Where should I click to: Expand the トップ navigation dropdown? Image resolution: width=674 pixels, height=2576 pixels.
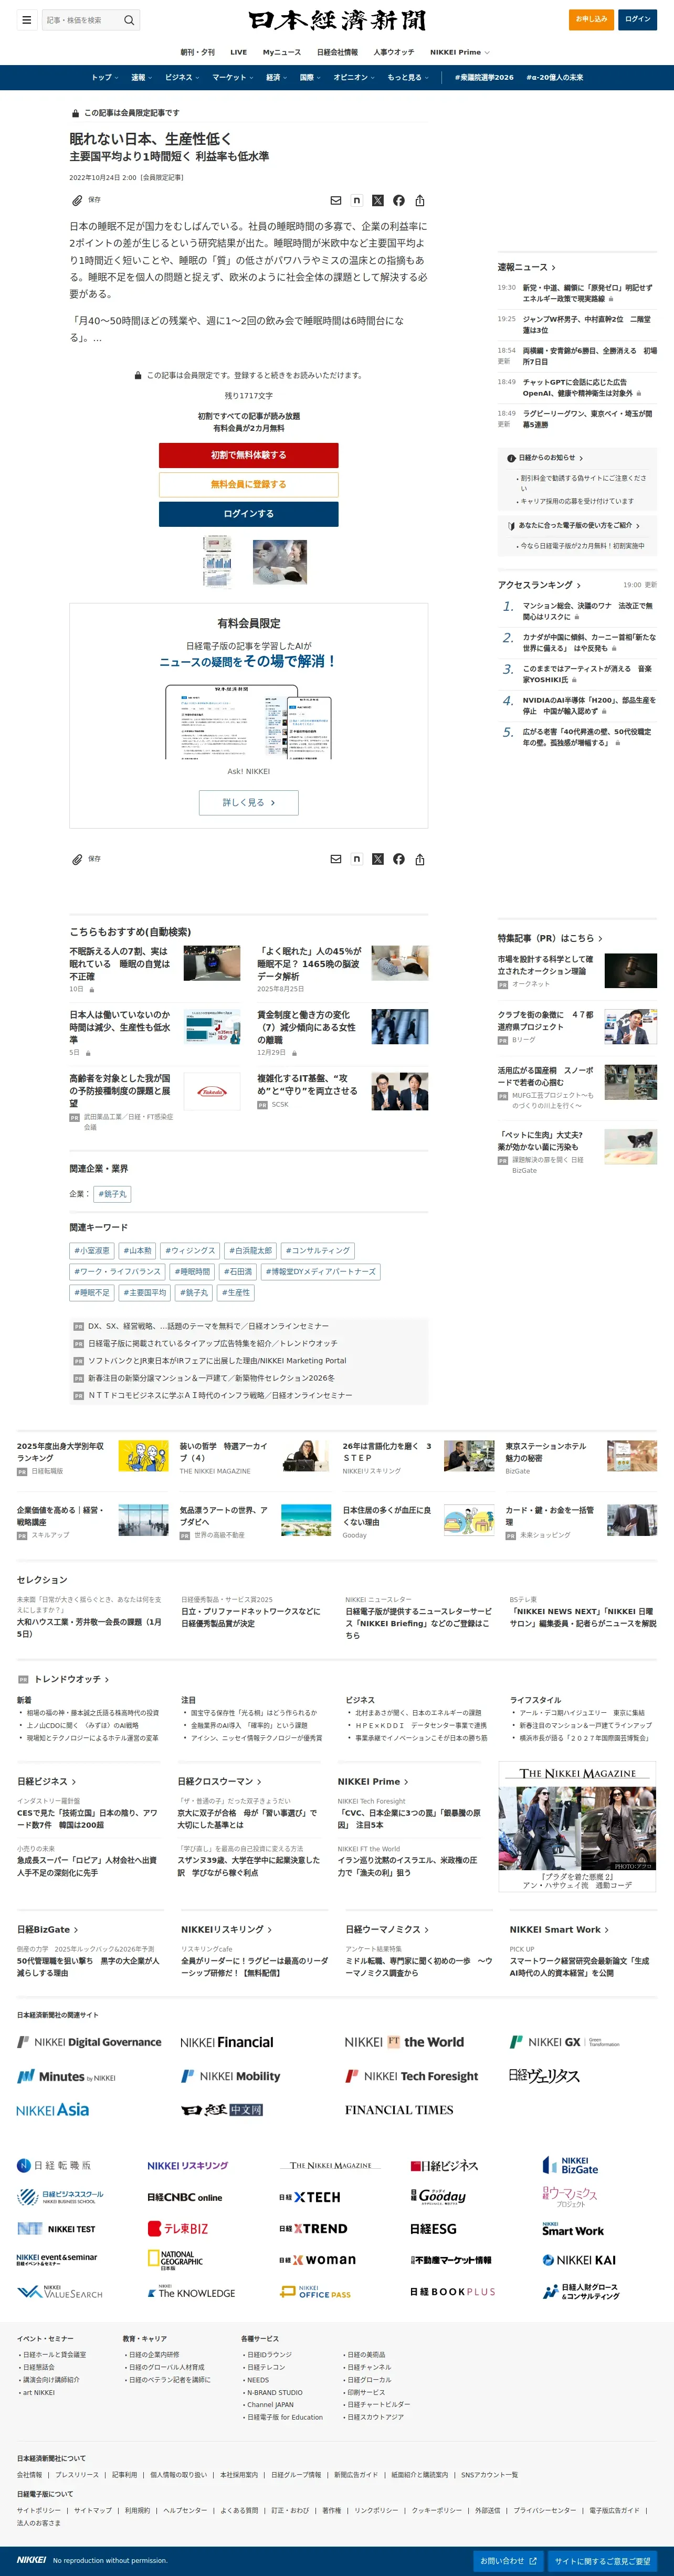104,77
